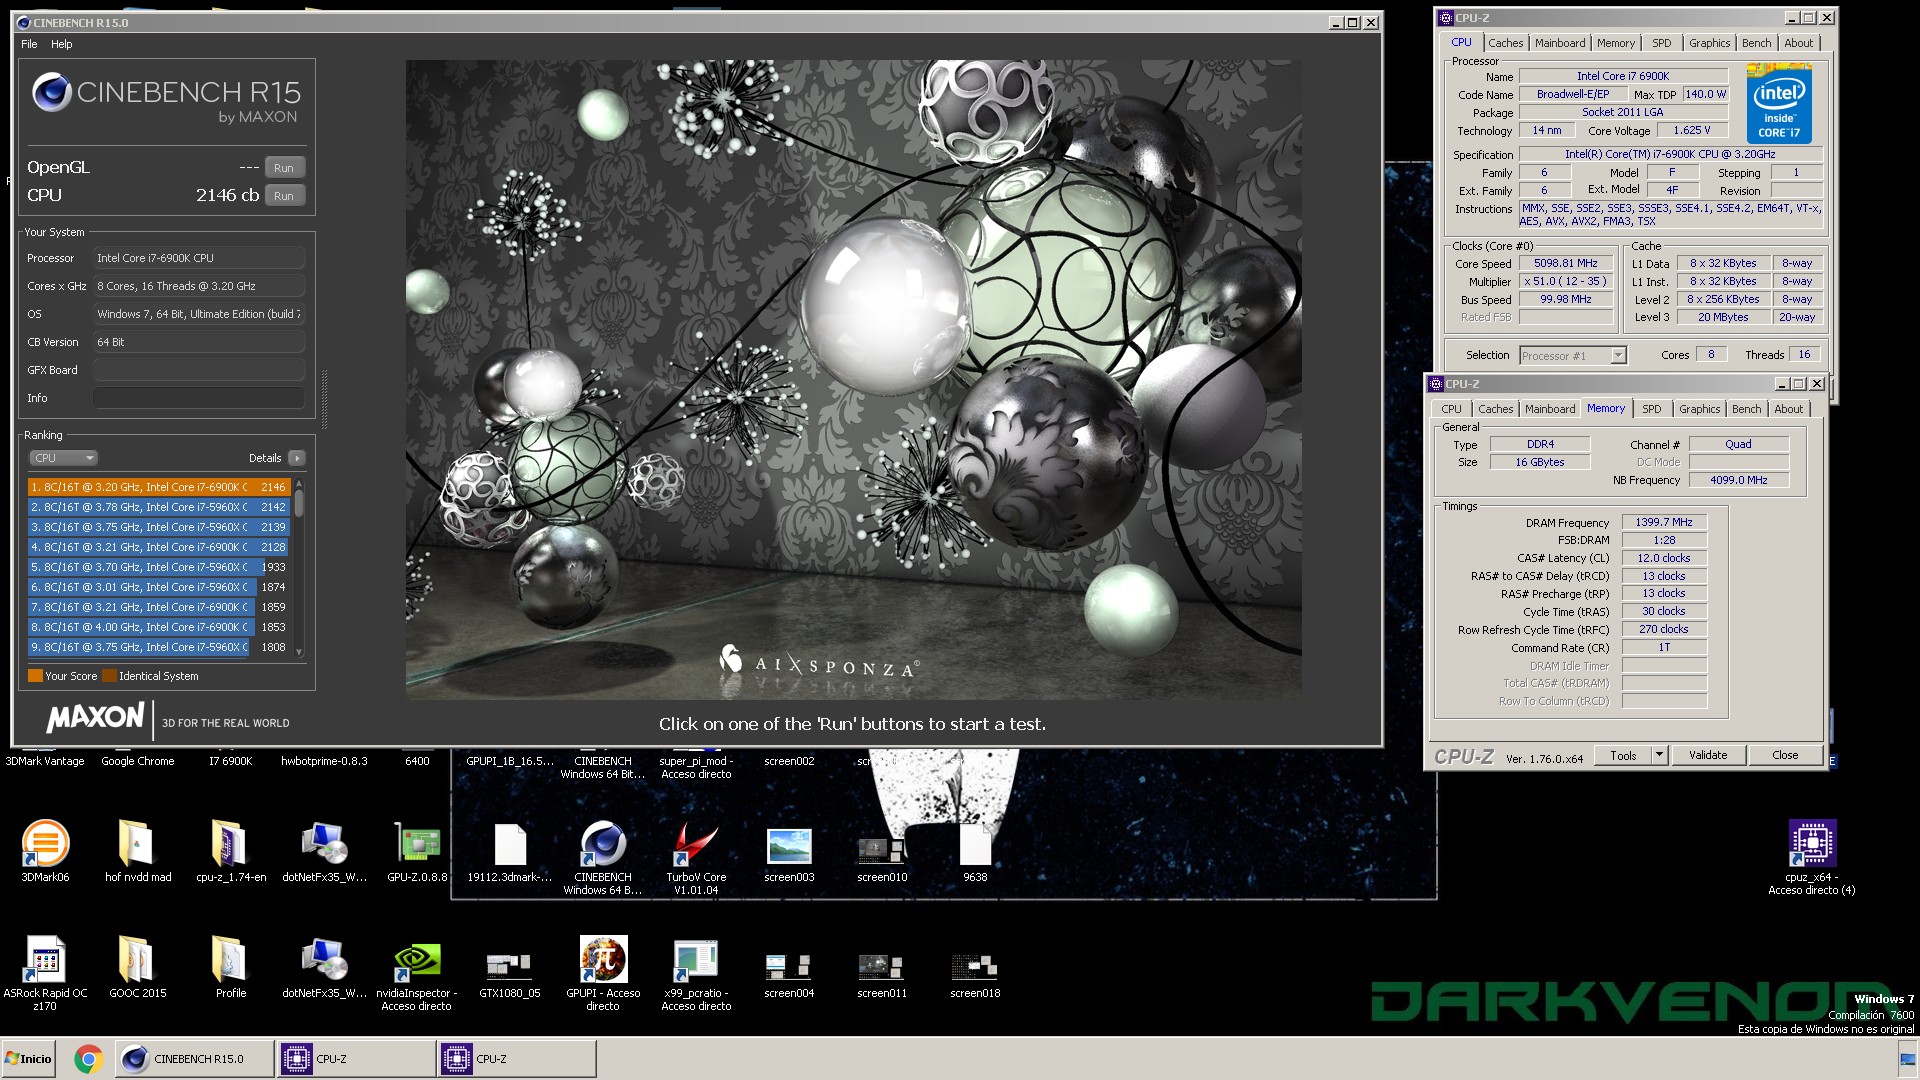Viewport: 1920px width, 1080px height.
Task: Open the screen003 image file
Action: (x=789, y=851)
